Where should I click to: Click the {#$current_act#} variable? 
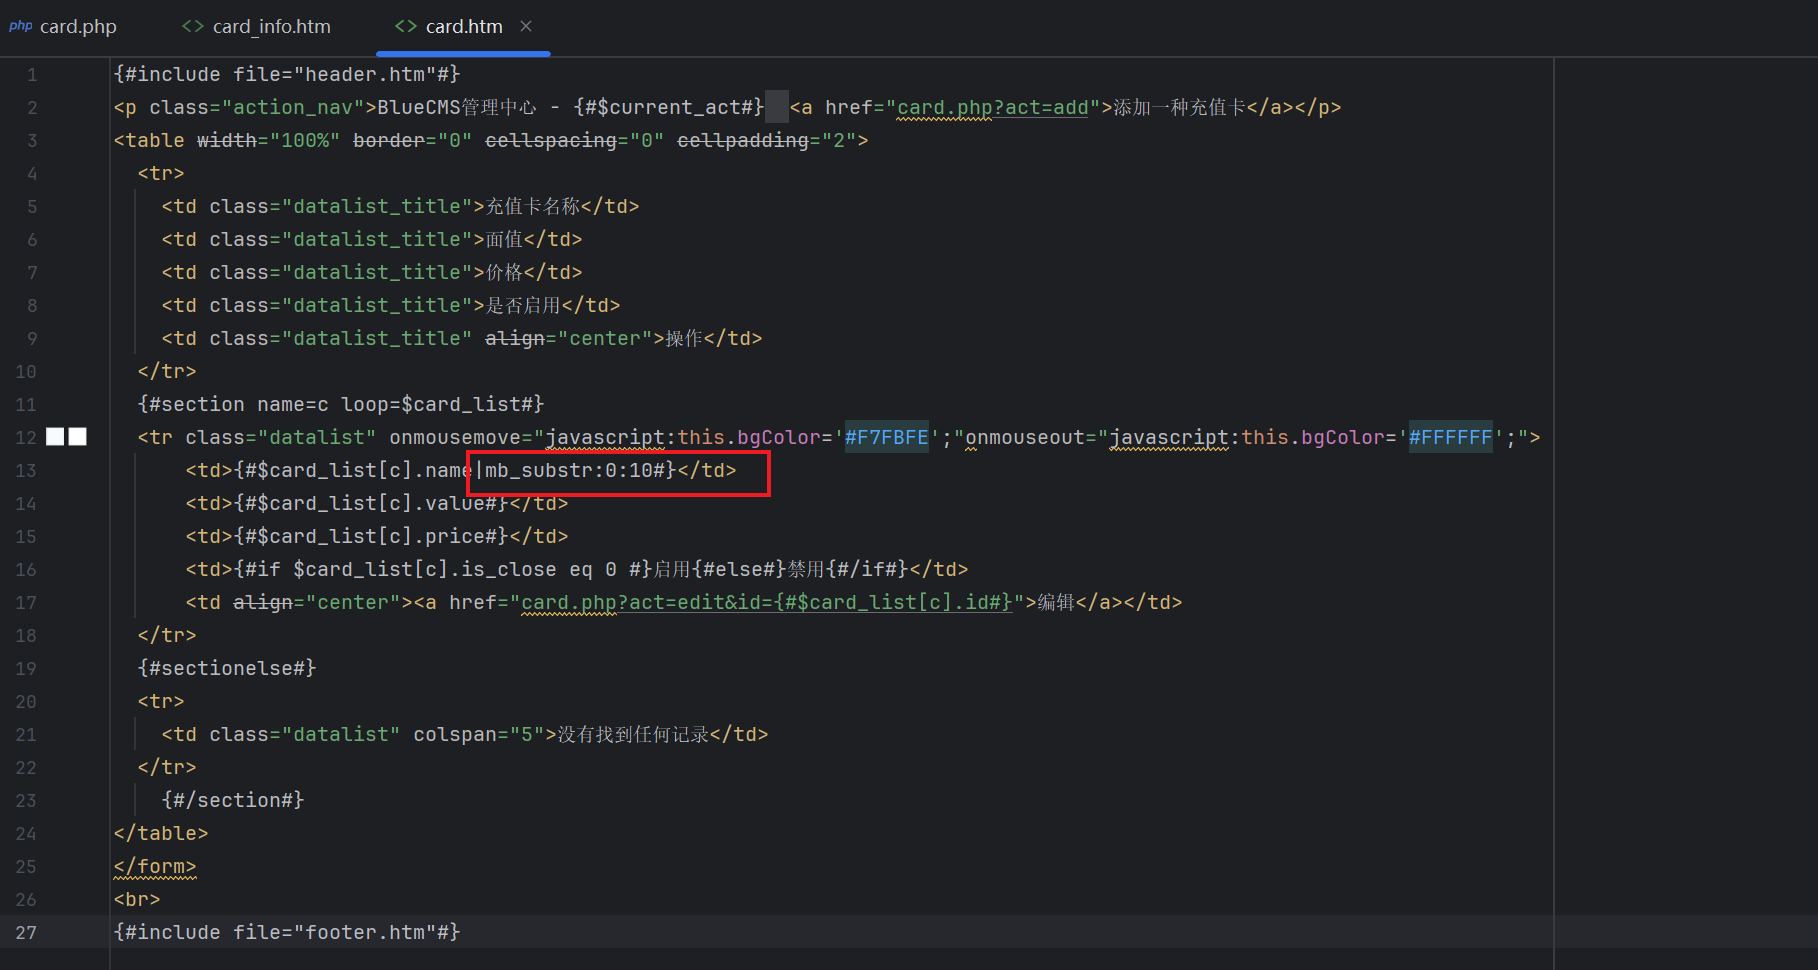coord(669,107)
